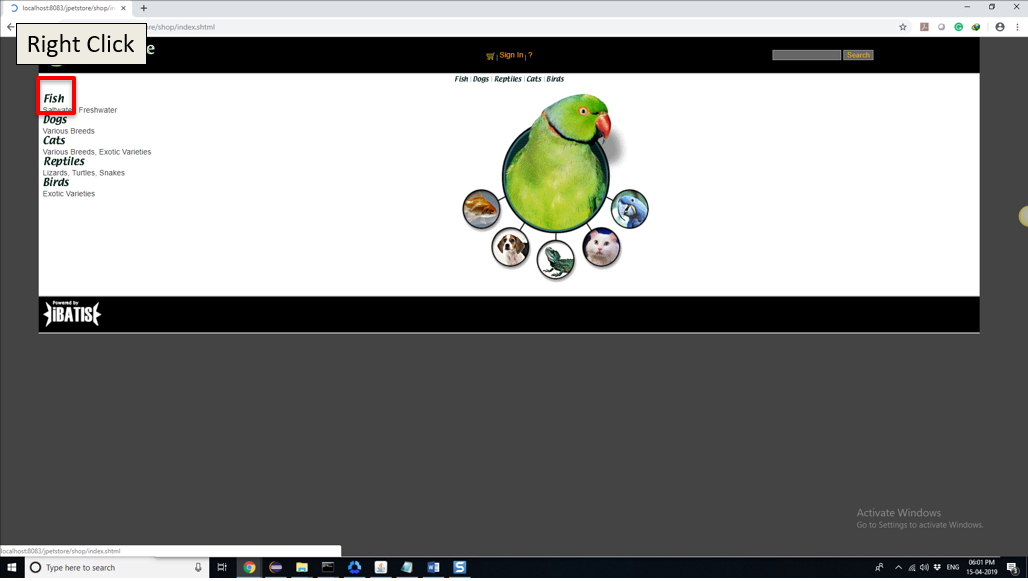The width and height of the screenshot is (1028, 581).
Task: Open Fish category in sidebar
Action: pos(54,99)
